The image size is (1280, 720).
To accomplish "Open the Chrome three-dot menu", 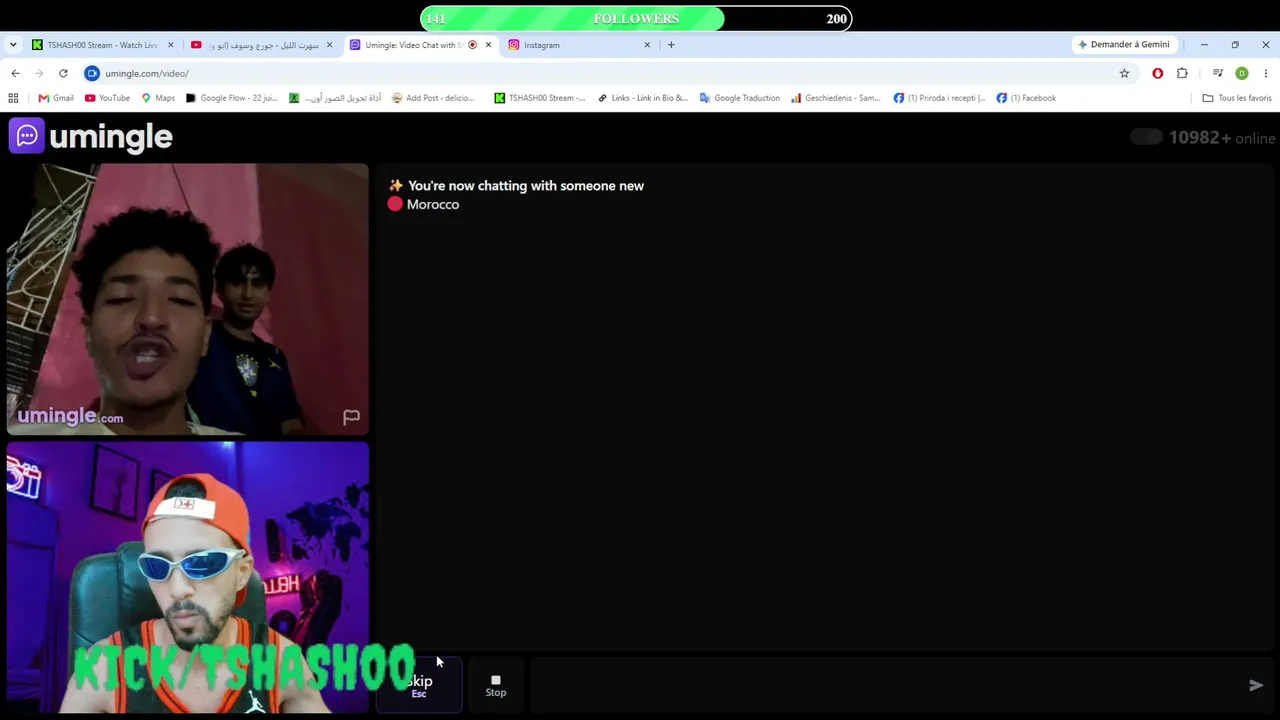I will coord(1266,73).
